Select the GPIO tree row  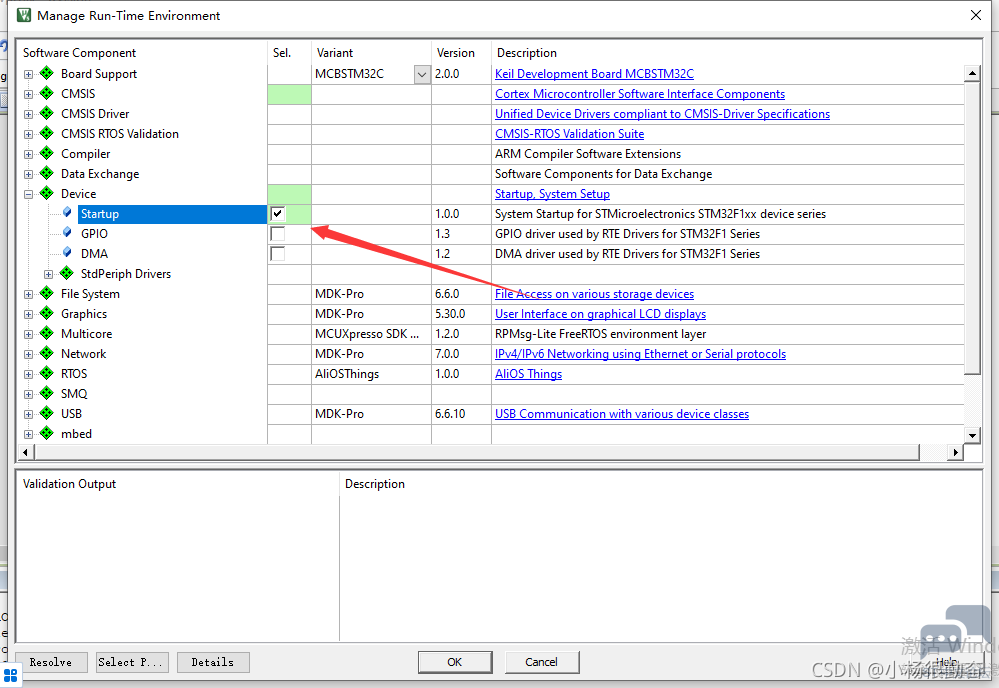click(94, 234)
